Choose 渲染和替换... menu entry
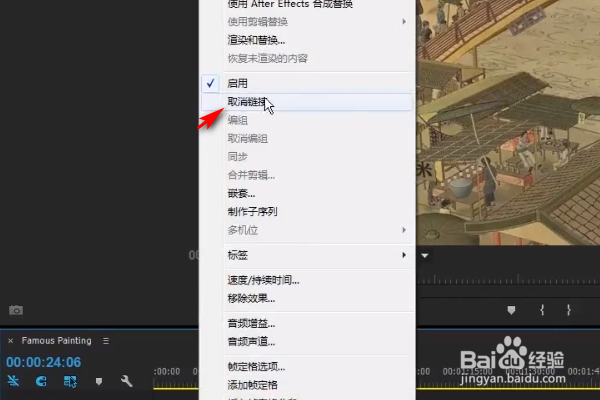Viewport: 600px width, 400px height. pos(307,40)
